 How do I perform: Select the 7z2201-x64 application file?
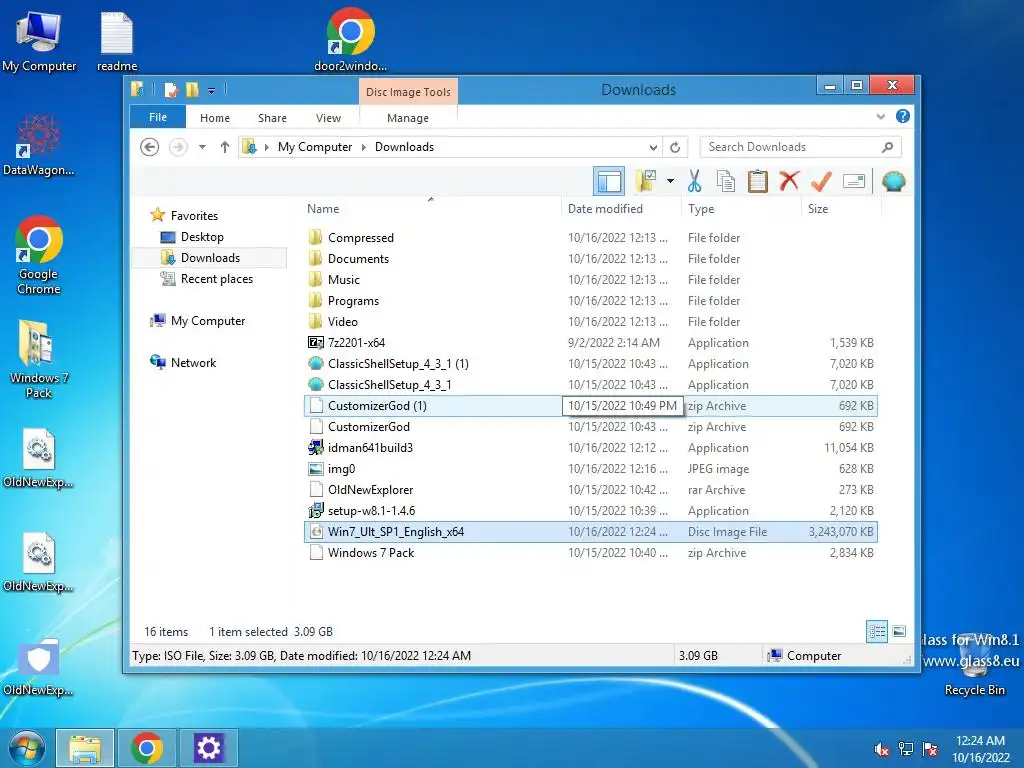[x=590, y=342]
